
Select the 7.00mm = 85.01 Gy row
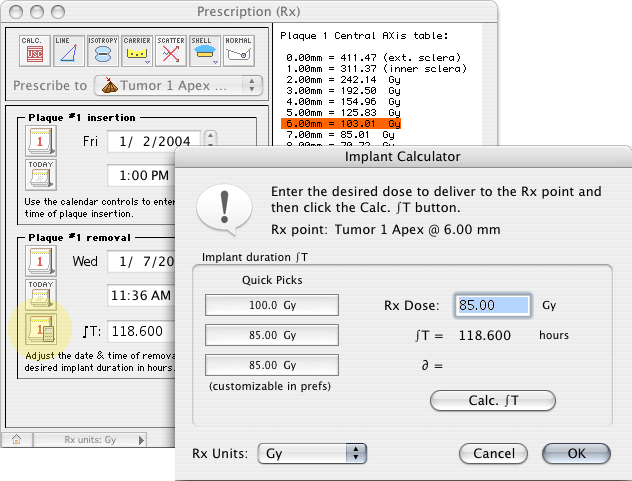pyautogui.click(x=340, y=134)
